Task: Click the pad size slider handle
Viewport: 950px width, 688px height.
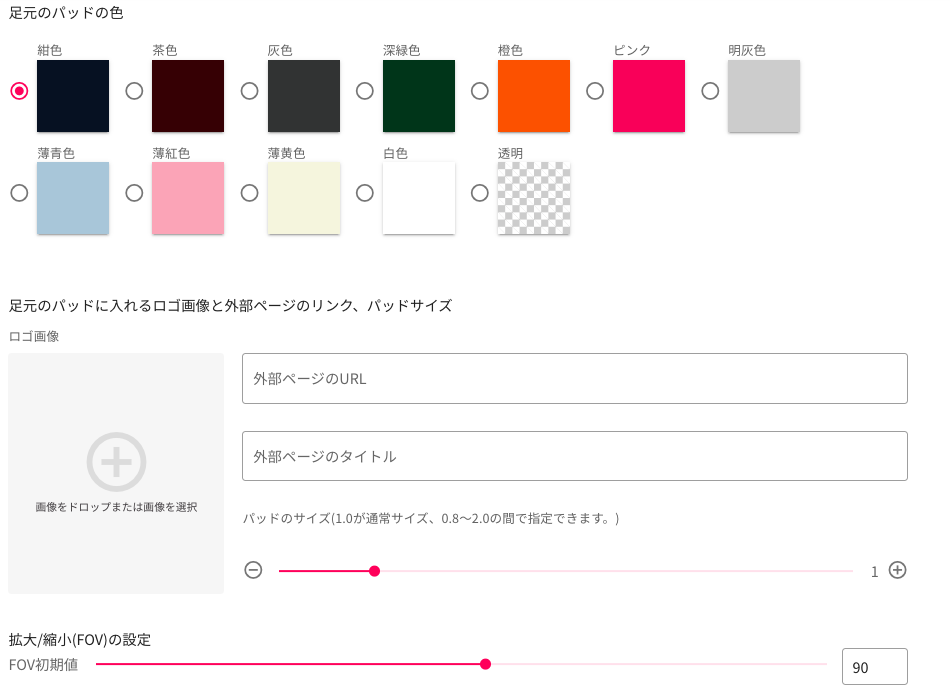Action: tap(374, 571)
